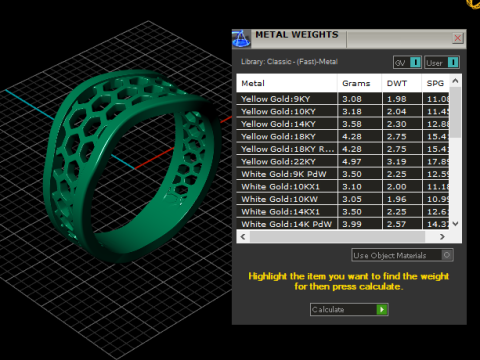Screen dimensions: 480x360
Task: Select the White Gold:9K PdW row
Action: pos(343,174)
